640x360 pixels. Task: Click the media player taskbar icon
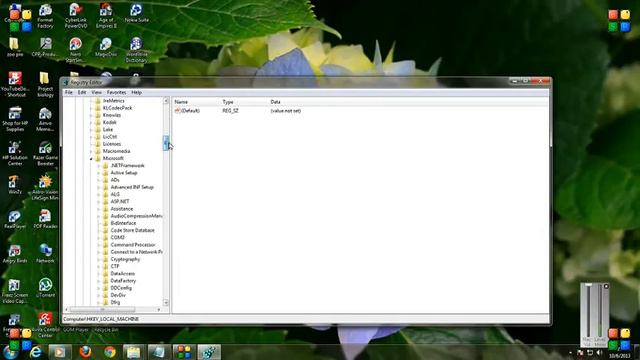60,352
